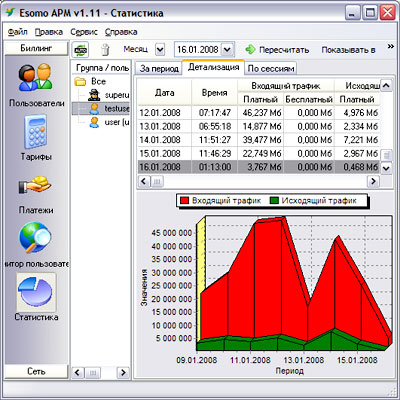400x400 pixels.
Task: Switch to the Детализация tab
Action: 213,67
